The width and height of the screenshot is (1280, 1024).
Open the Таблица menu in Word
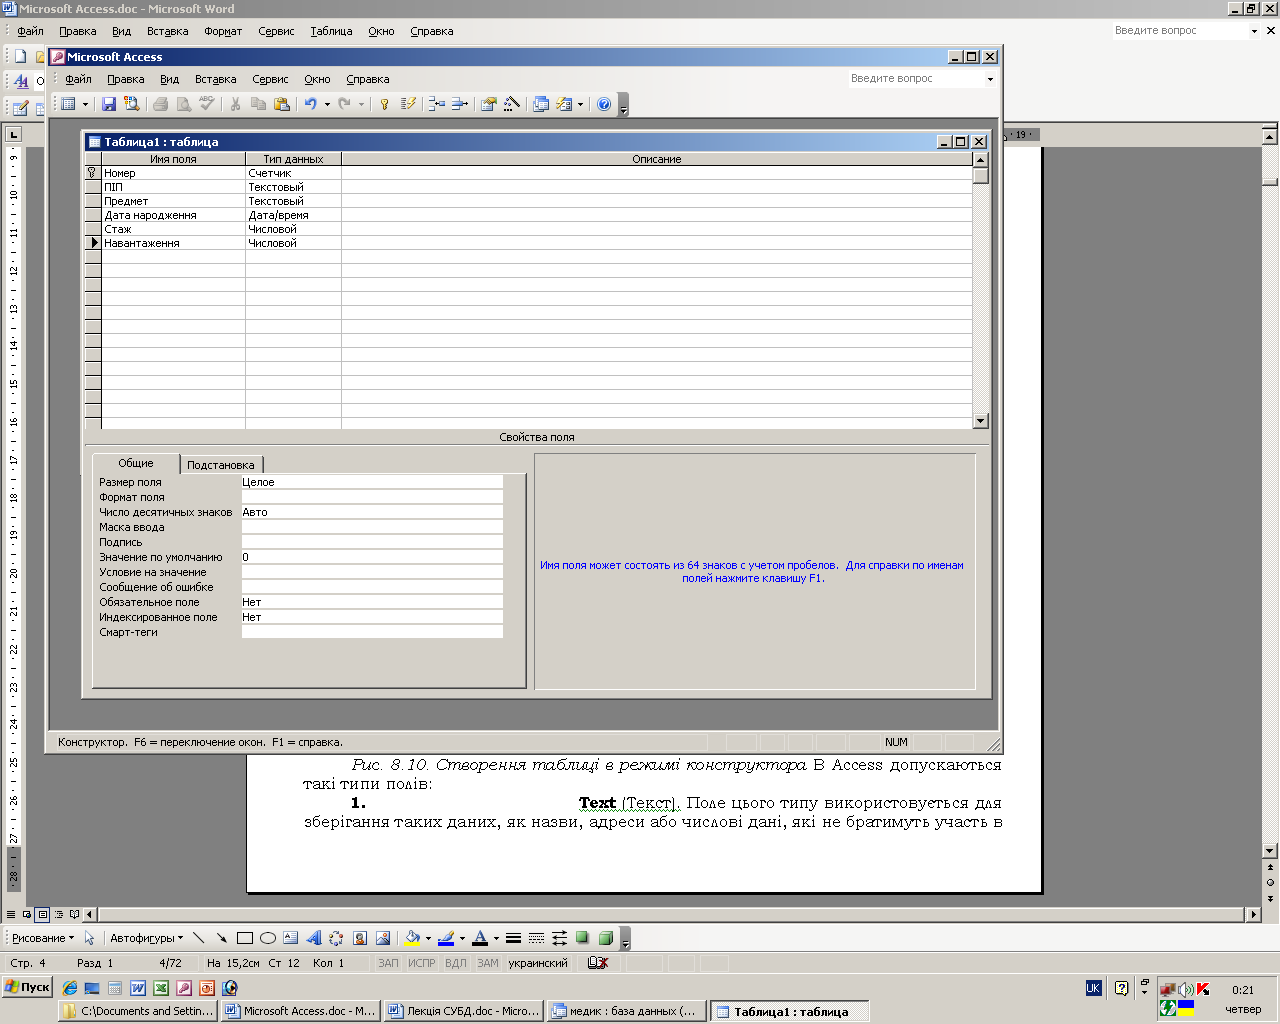pos(331,31)
